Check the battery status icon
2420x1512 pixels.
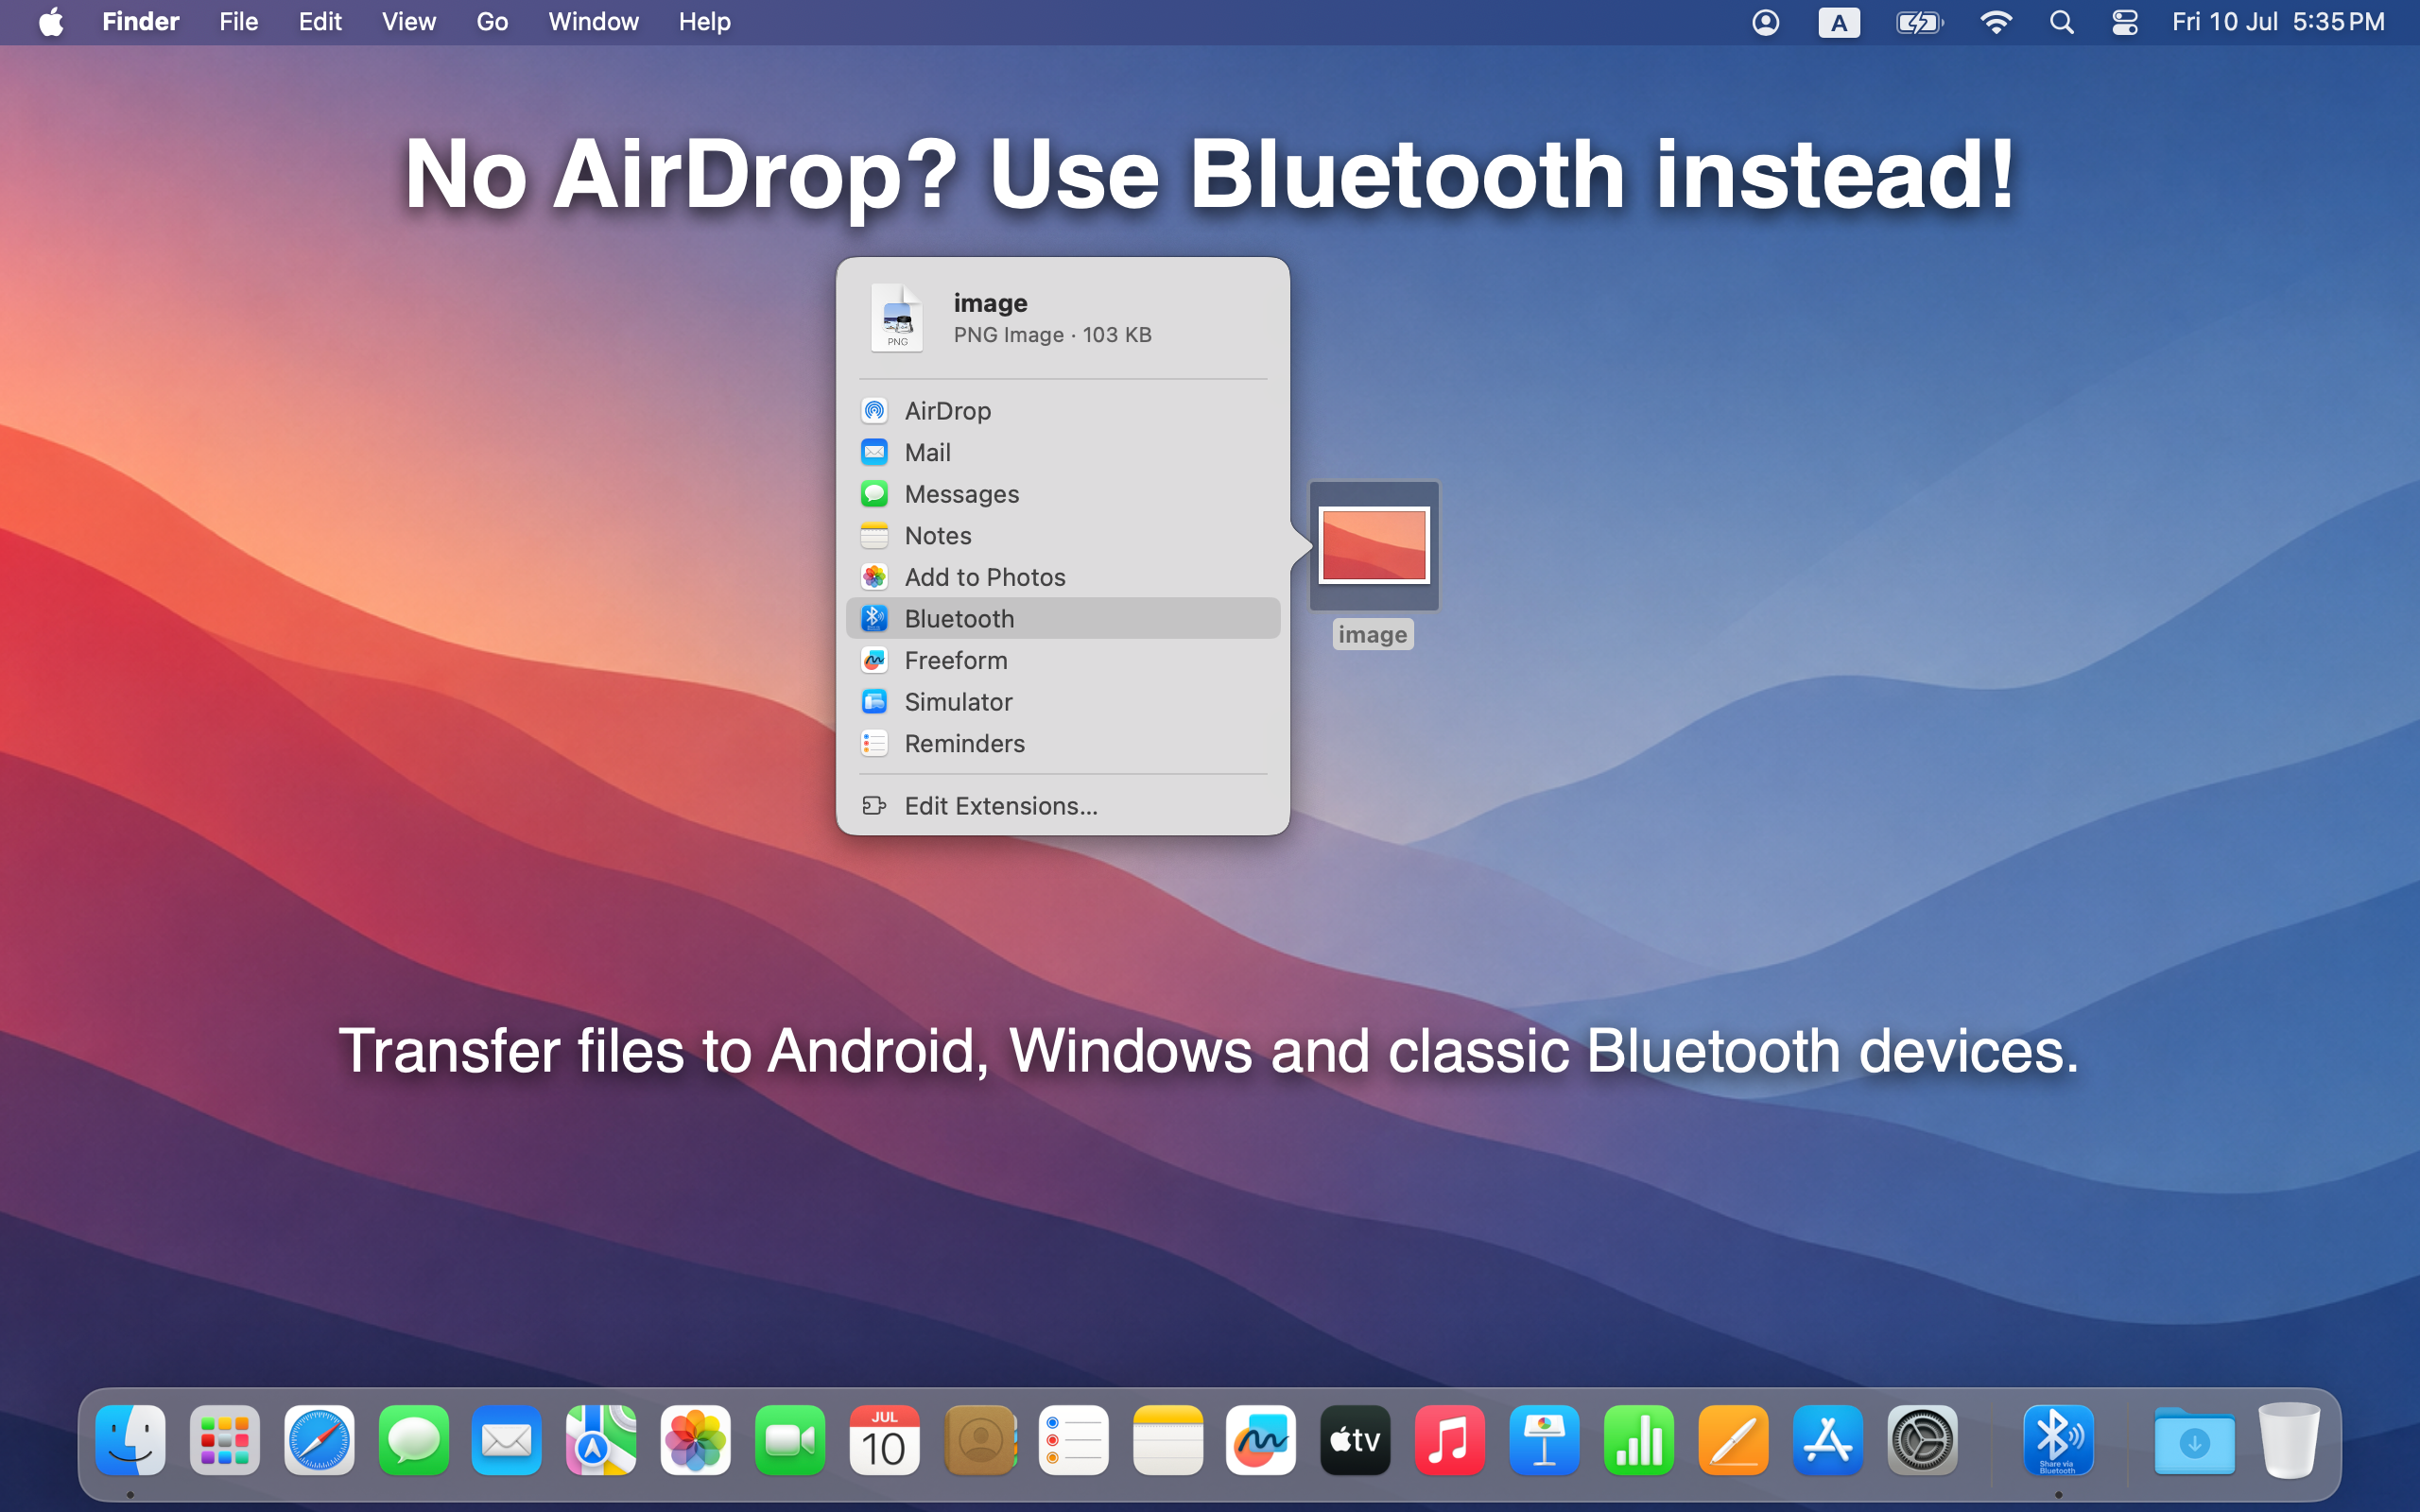(x=1919, y=22)
